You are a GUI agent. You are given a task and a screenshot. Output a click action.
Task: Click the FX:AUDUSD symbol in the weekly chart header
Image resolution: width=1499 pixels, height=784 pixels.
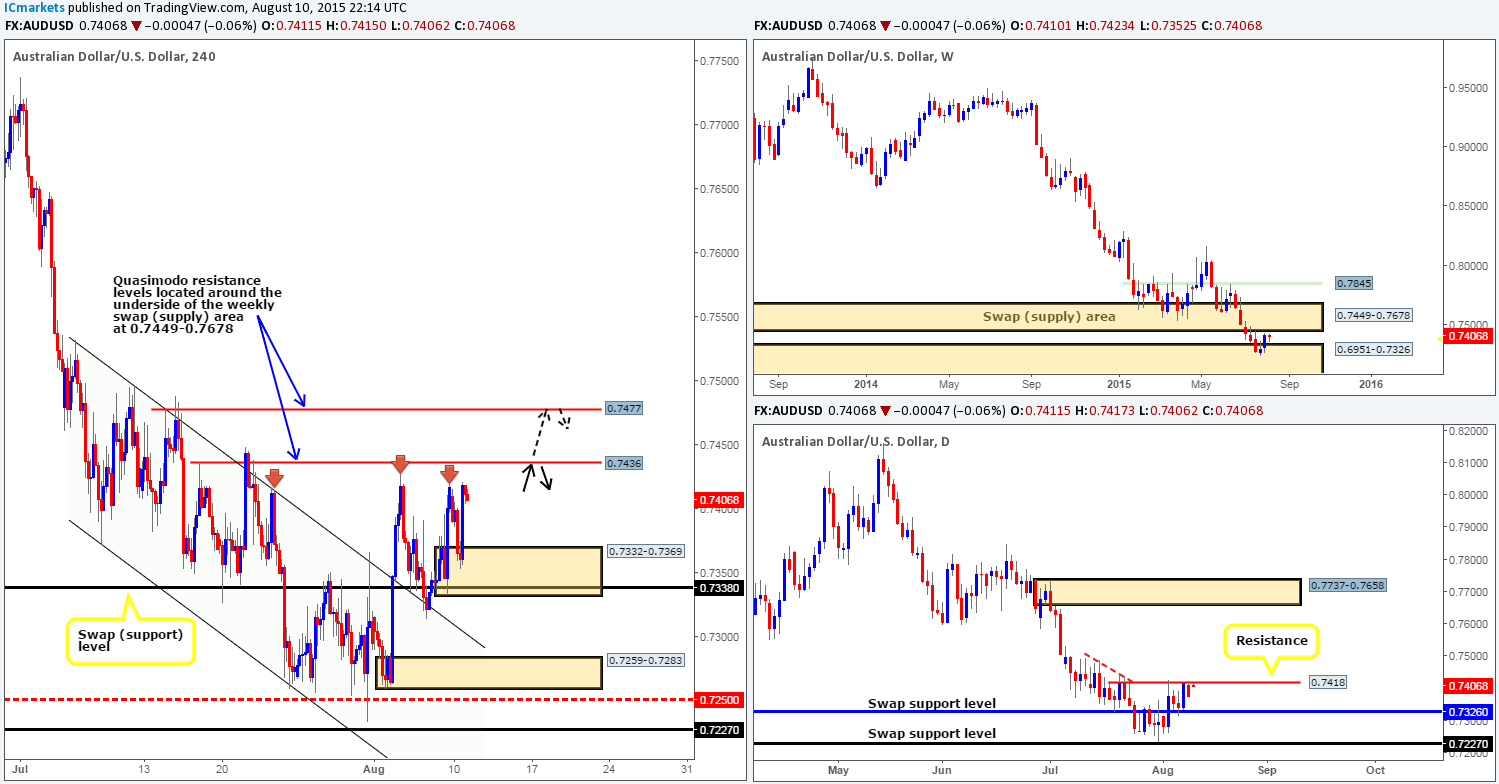788,25
